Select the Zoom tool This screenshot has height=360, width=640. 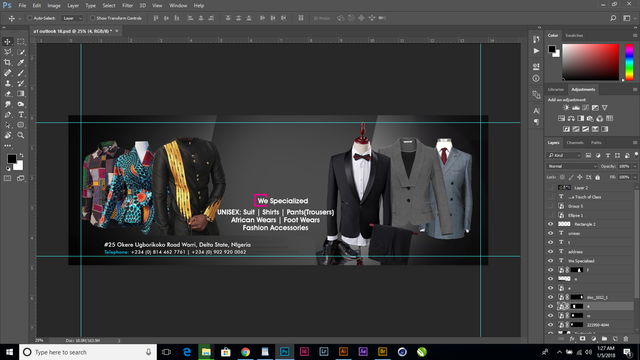coord(21,136)
